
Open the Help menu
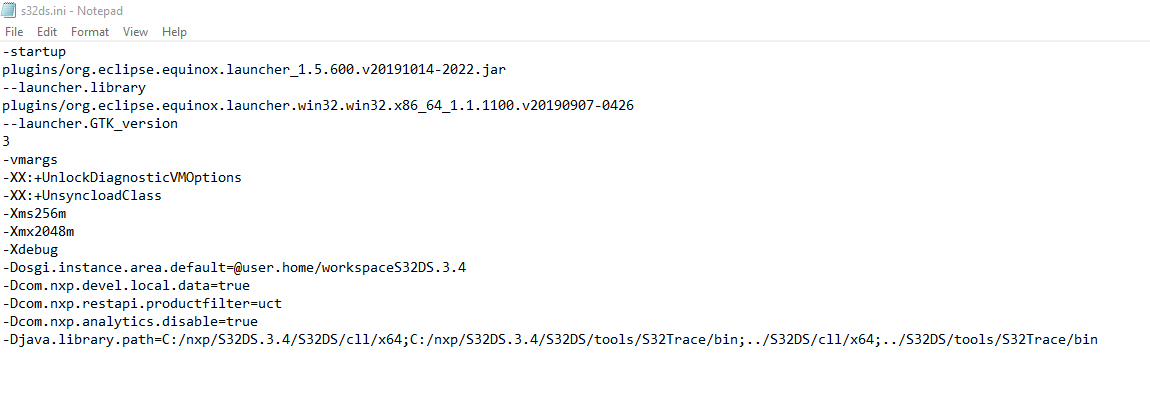pyautogui.click(x=174, y=32)
